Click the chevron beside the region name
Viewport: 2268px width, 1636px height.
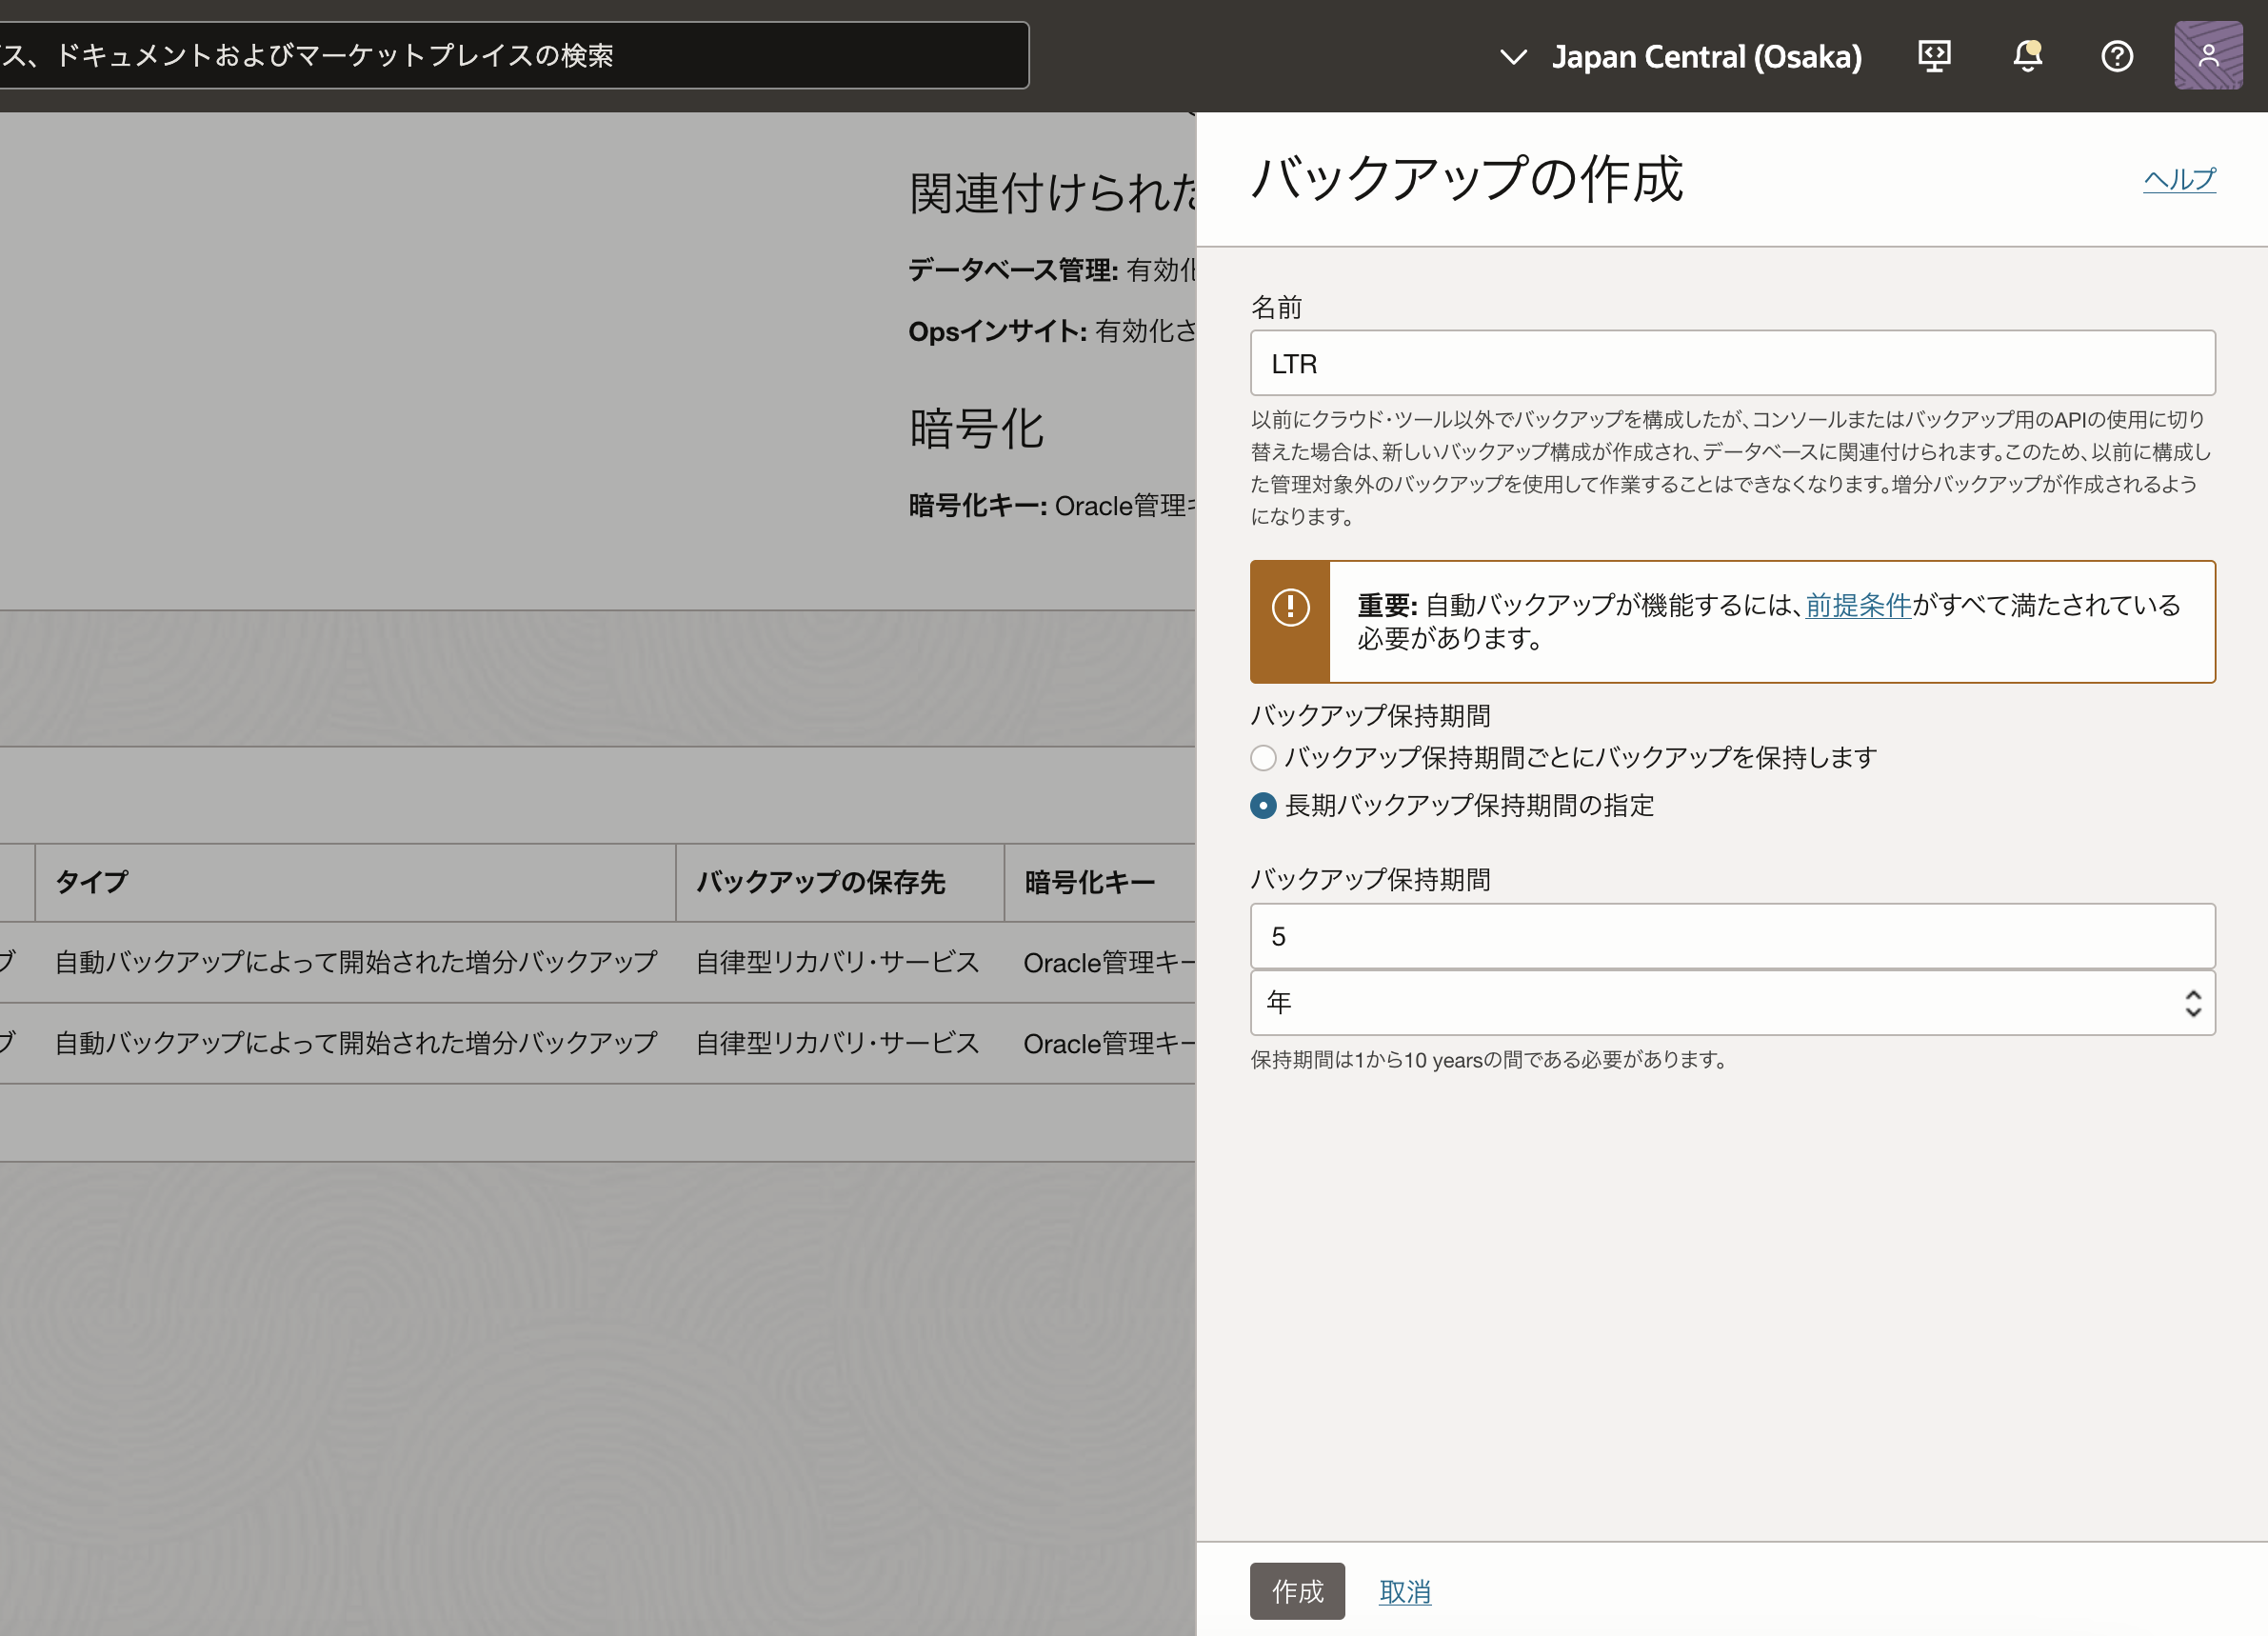[1513, 57]
